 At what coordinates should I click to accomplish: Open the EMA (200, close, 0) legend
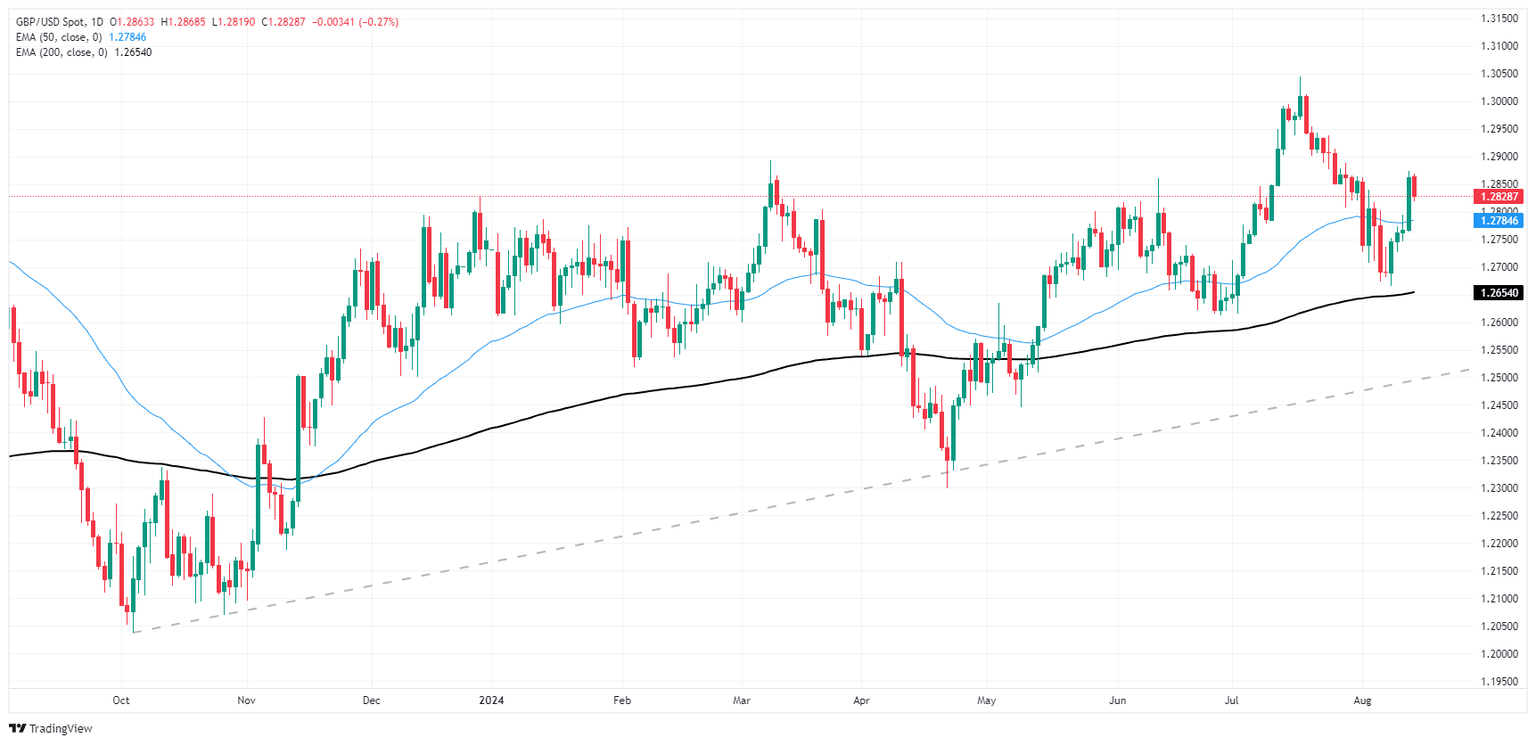point(58,51)
